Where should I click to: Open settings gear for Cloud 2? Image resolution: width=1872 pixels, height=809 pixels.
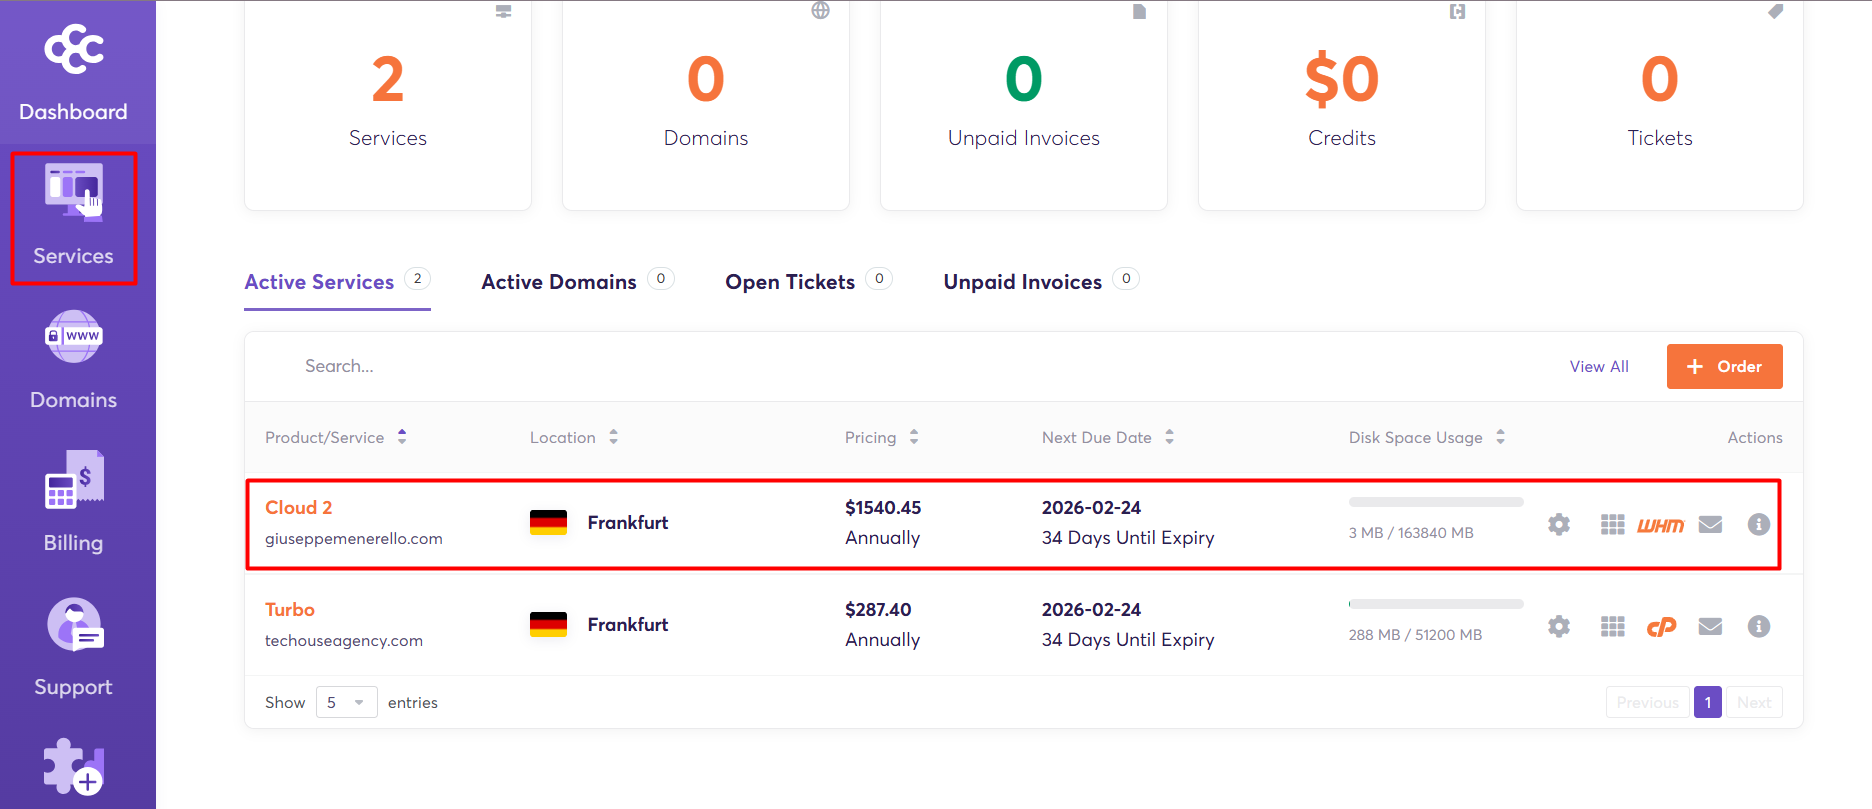(x=1559, y=524)
